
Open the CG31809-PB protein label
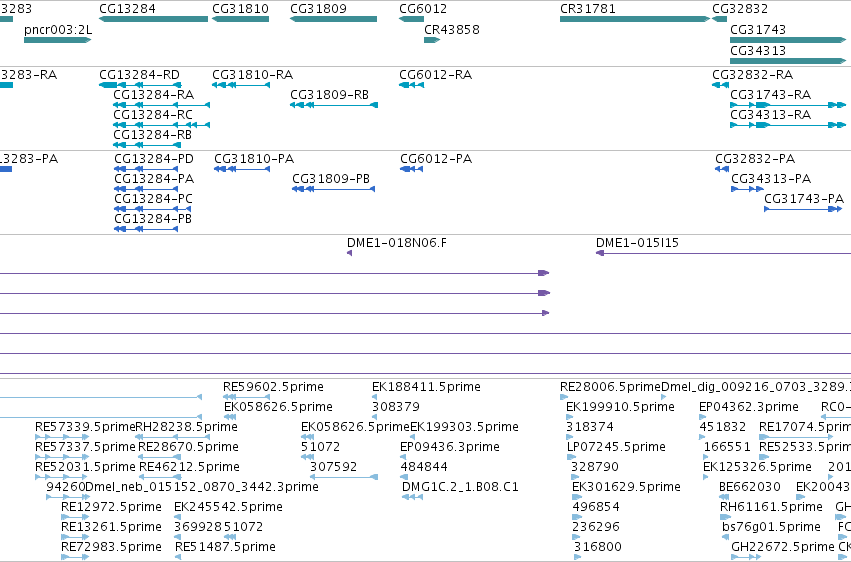(331, 178)
